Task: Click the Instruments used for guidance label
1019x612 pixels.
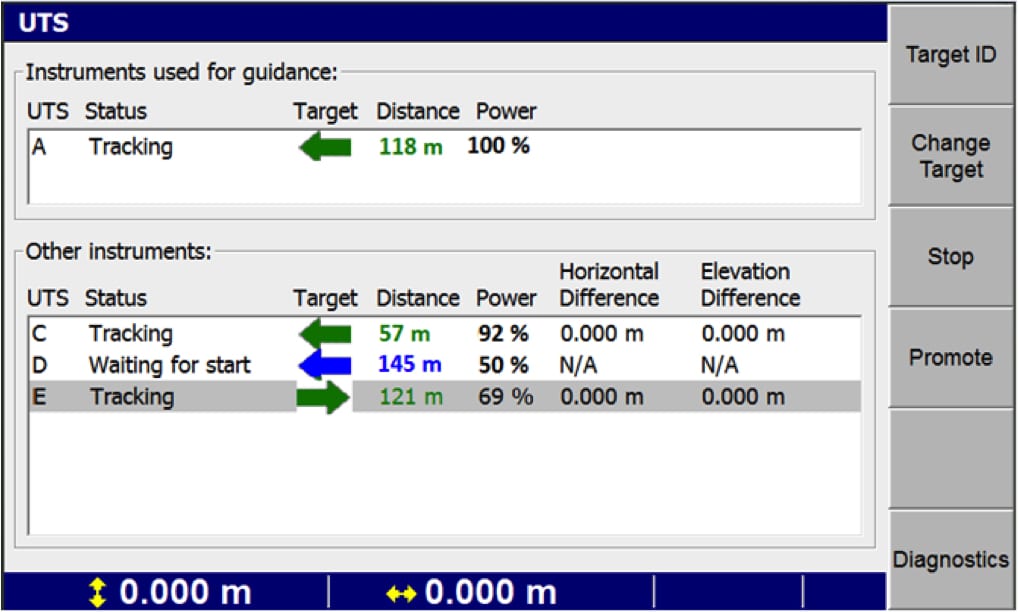Action: 182,72
